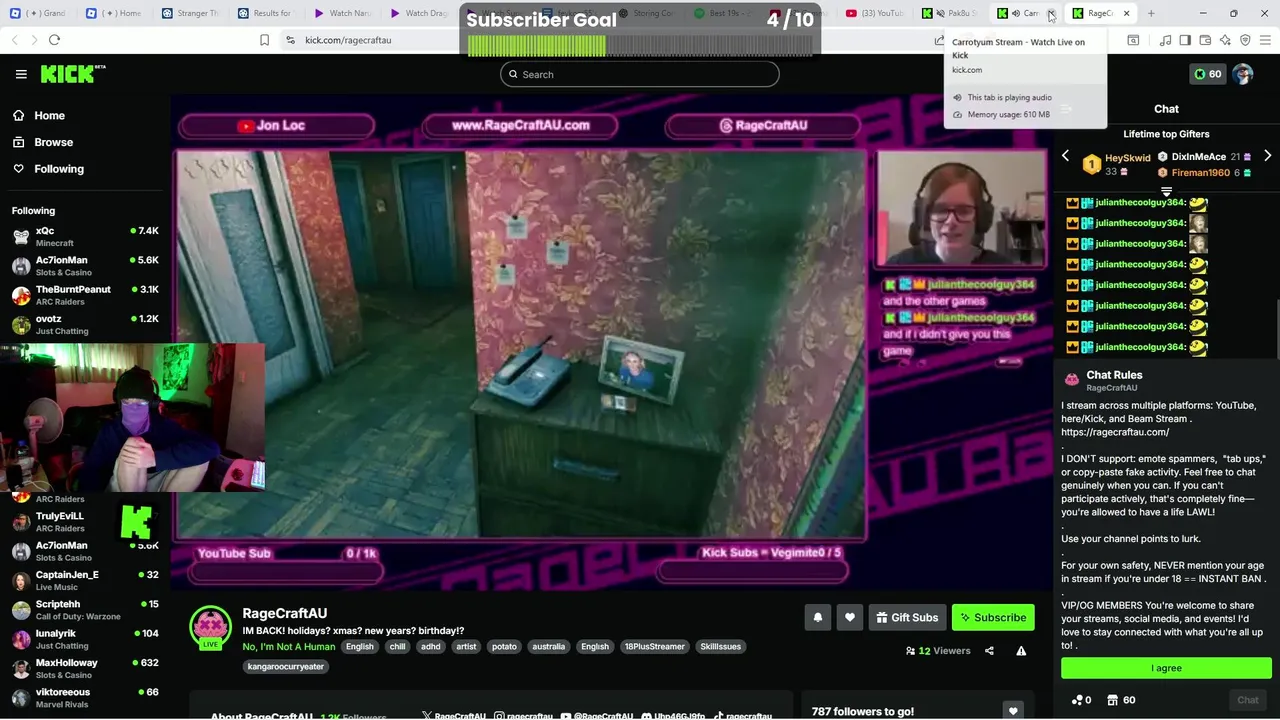Reload the page

[54, 40]
